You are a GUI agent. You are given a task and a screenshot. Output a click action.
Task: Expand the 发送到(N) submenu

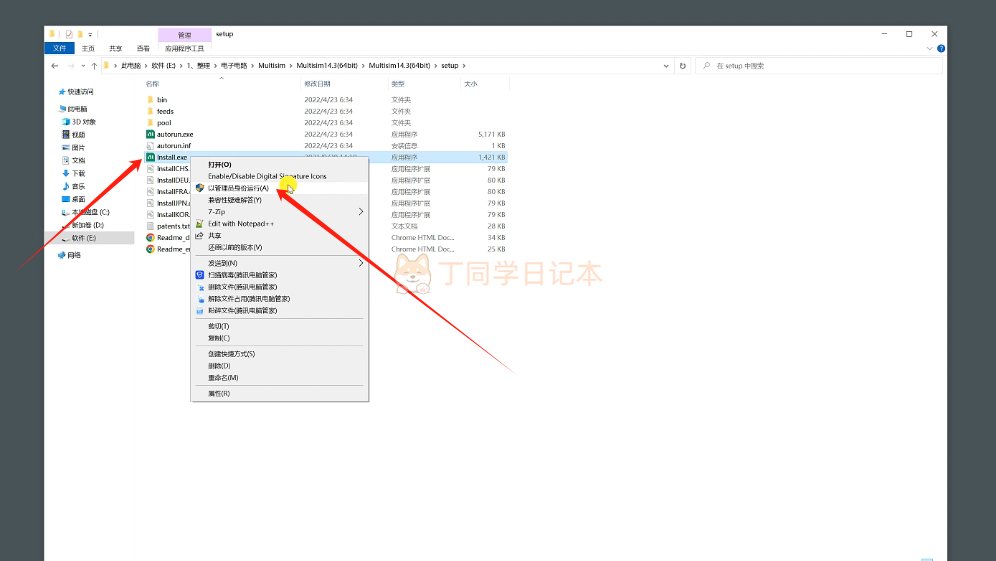pos(361,263)
